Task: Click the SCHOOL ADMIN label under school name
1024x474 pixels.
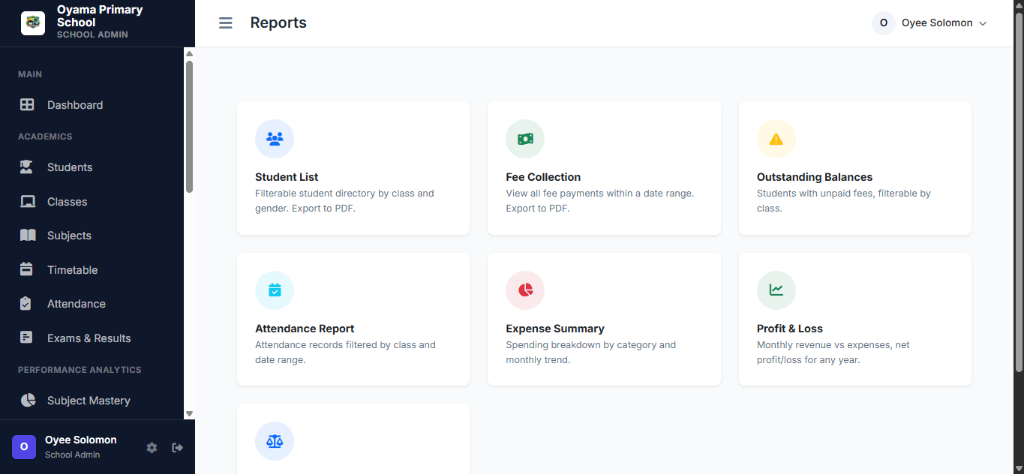Action: 93,35
